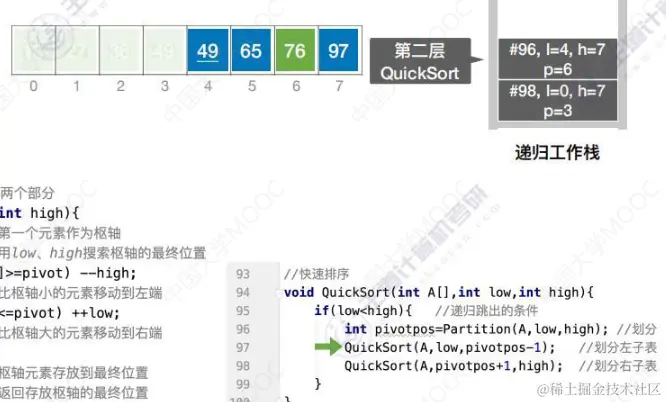Select the stack frame '#96, l=4, h=7 p=6'
The width and height of the screenshot is (666, 402).
point(557,59)
